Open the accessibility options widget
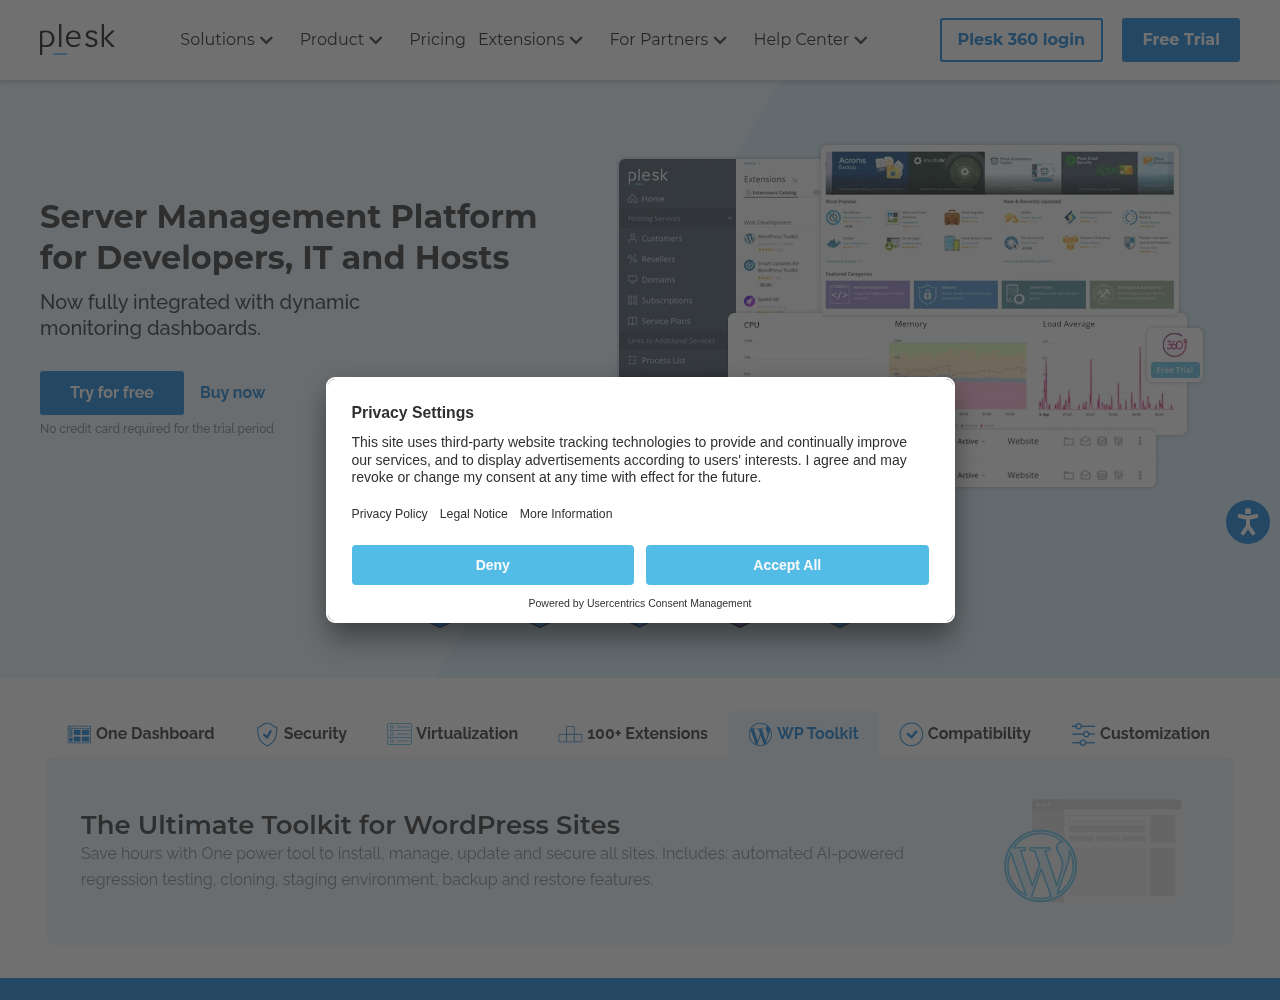The height and width of the screenshot is (1000, 1280). point(1248,522)
